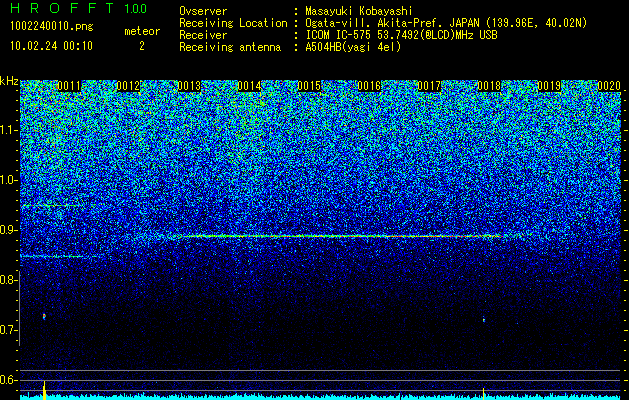Click the time marker 0011
Viewport: 629px width, 400px height.
(69, 86)
